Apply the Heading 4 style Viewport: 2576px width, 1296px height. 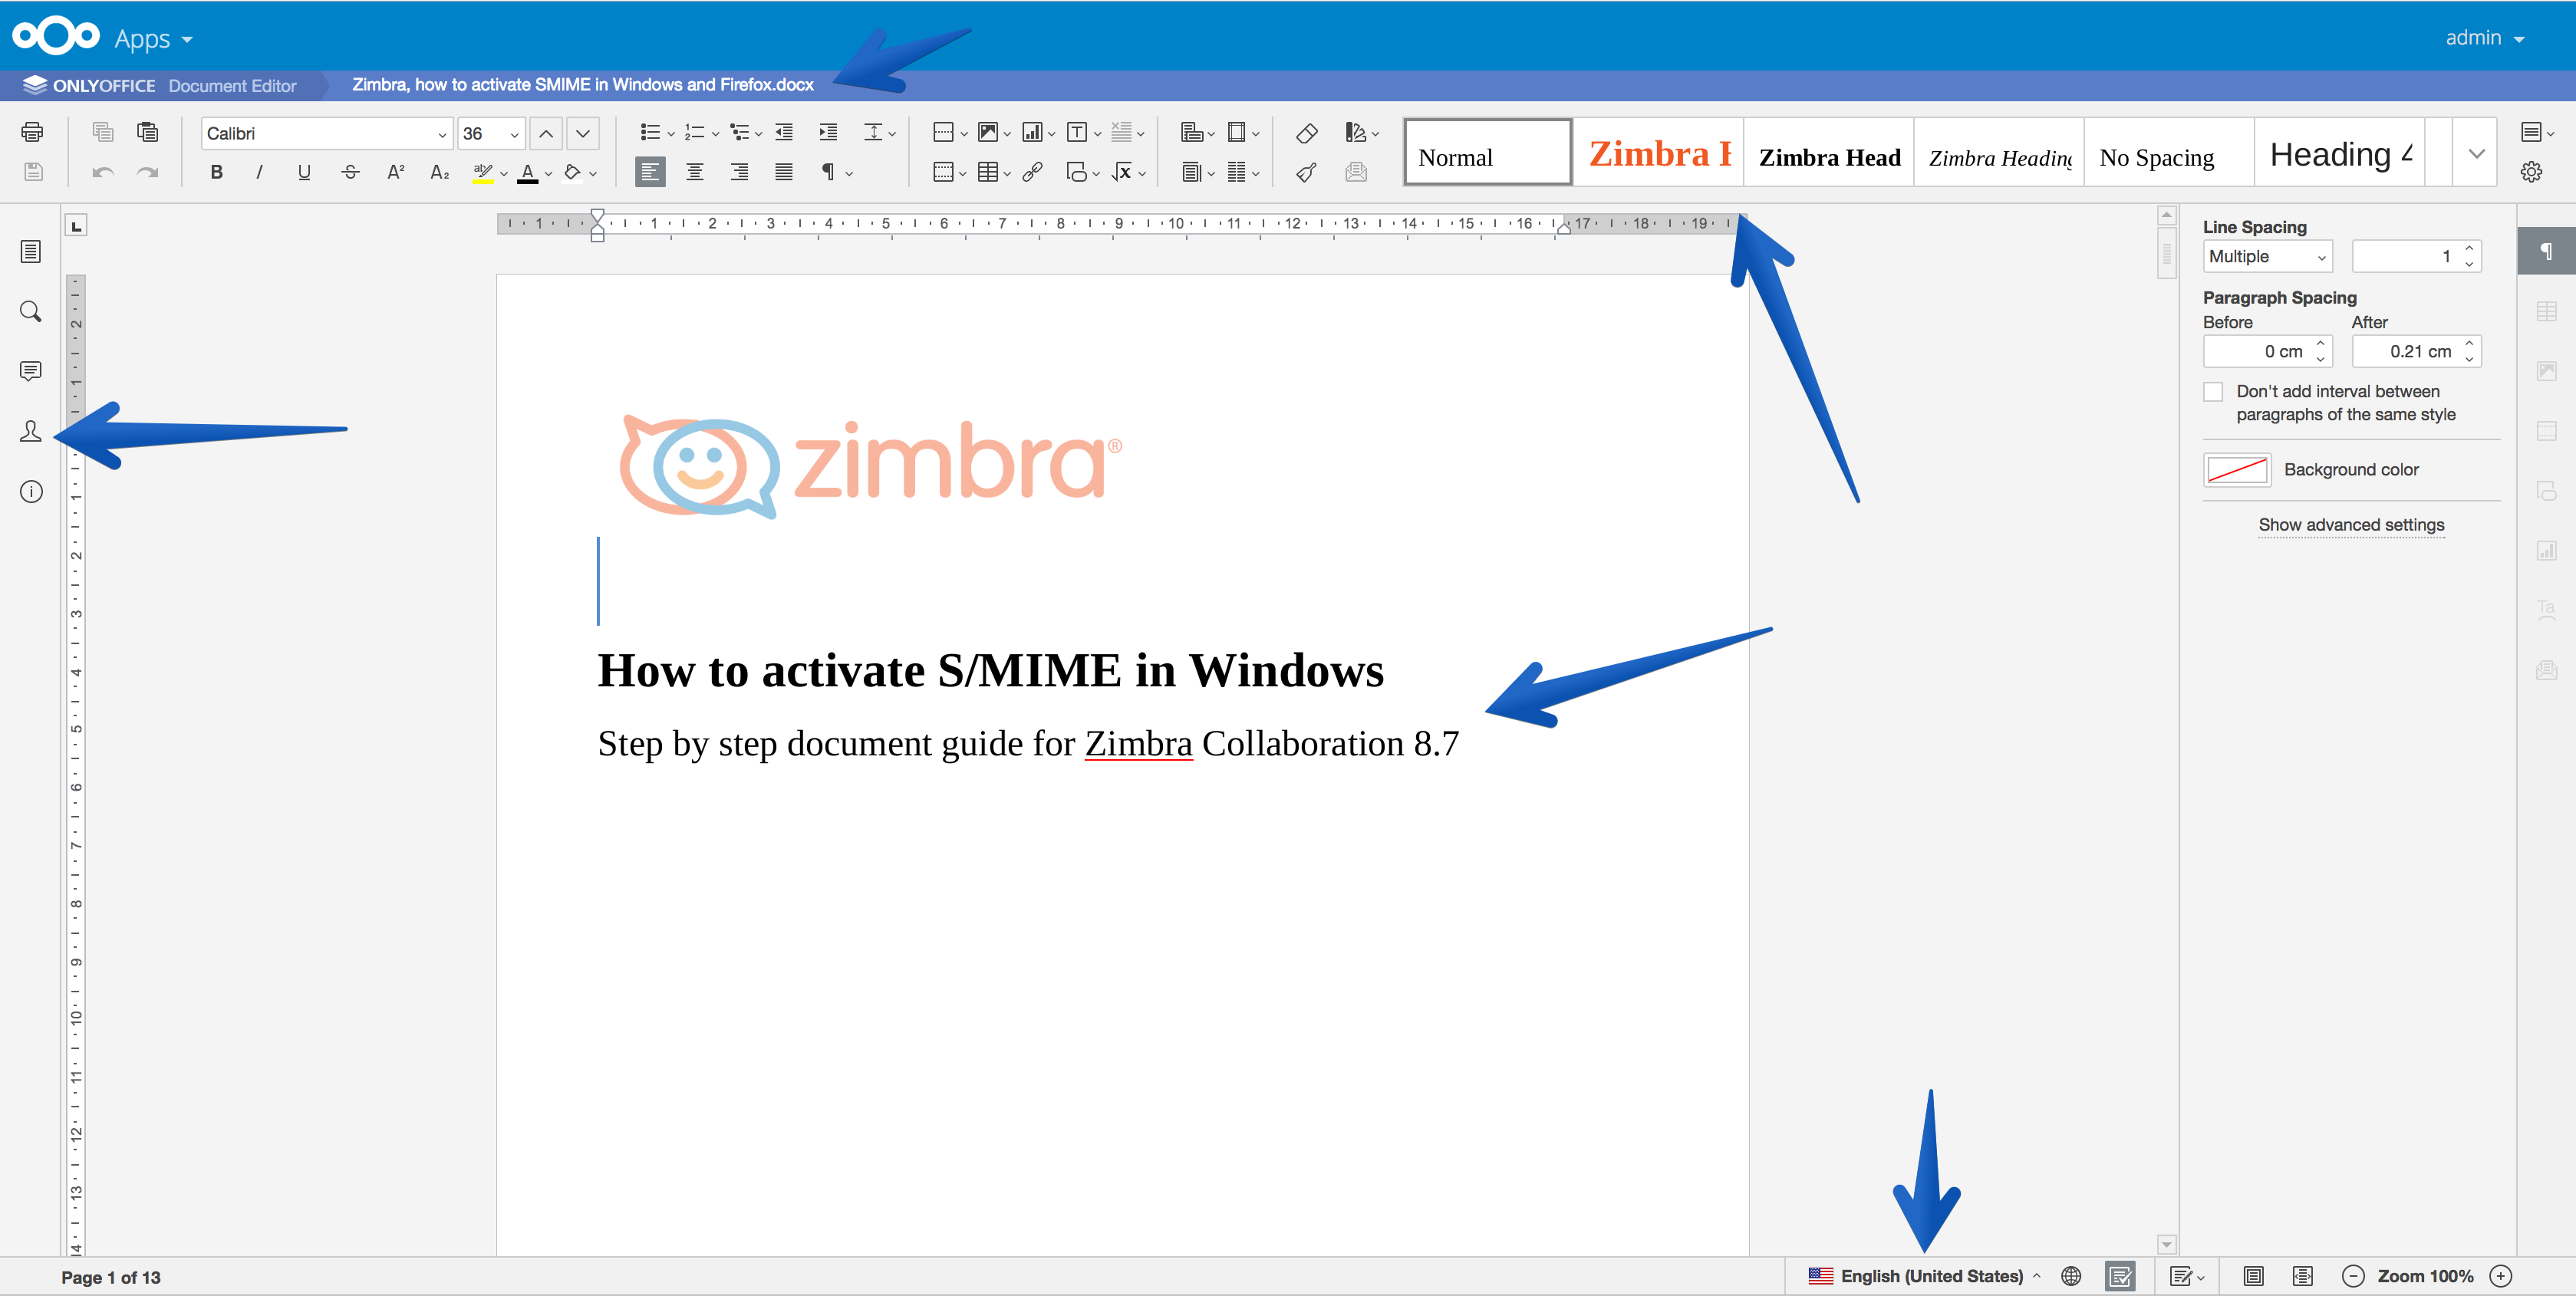(2339, 153)
